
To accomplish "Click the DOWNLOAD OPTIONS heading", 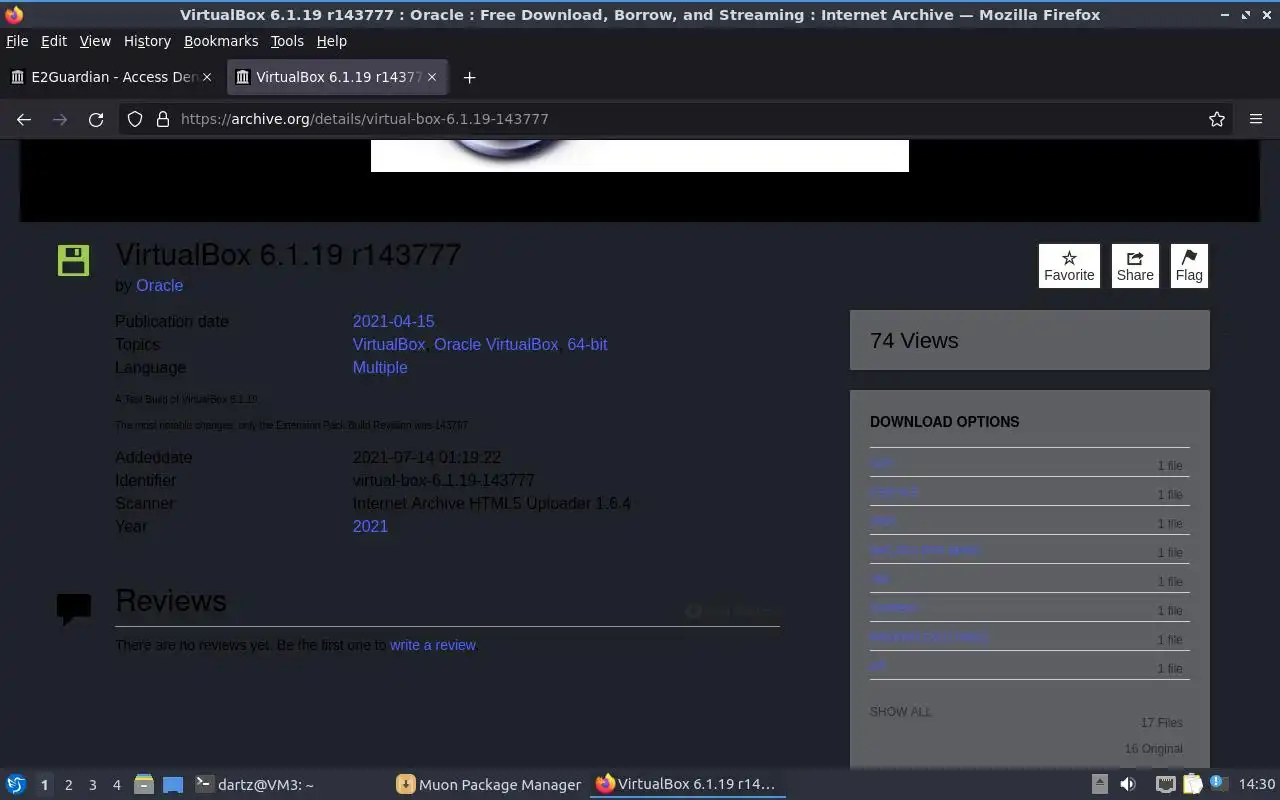I will point(945,422).
